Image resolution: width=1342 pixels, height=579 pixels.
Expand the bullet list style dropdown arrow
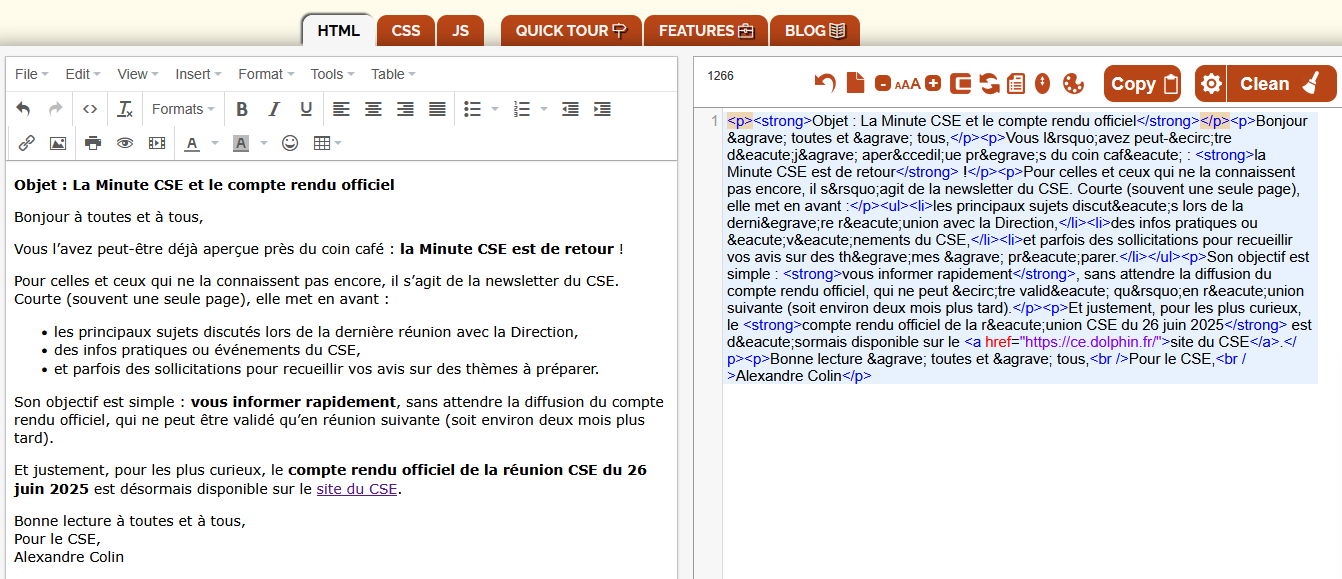coord(495,109)
